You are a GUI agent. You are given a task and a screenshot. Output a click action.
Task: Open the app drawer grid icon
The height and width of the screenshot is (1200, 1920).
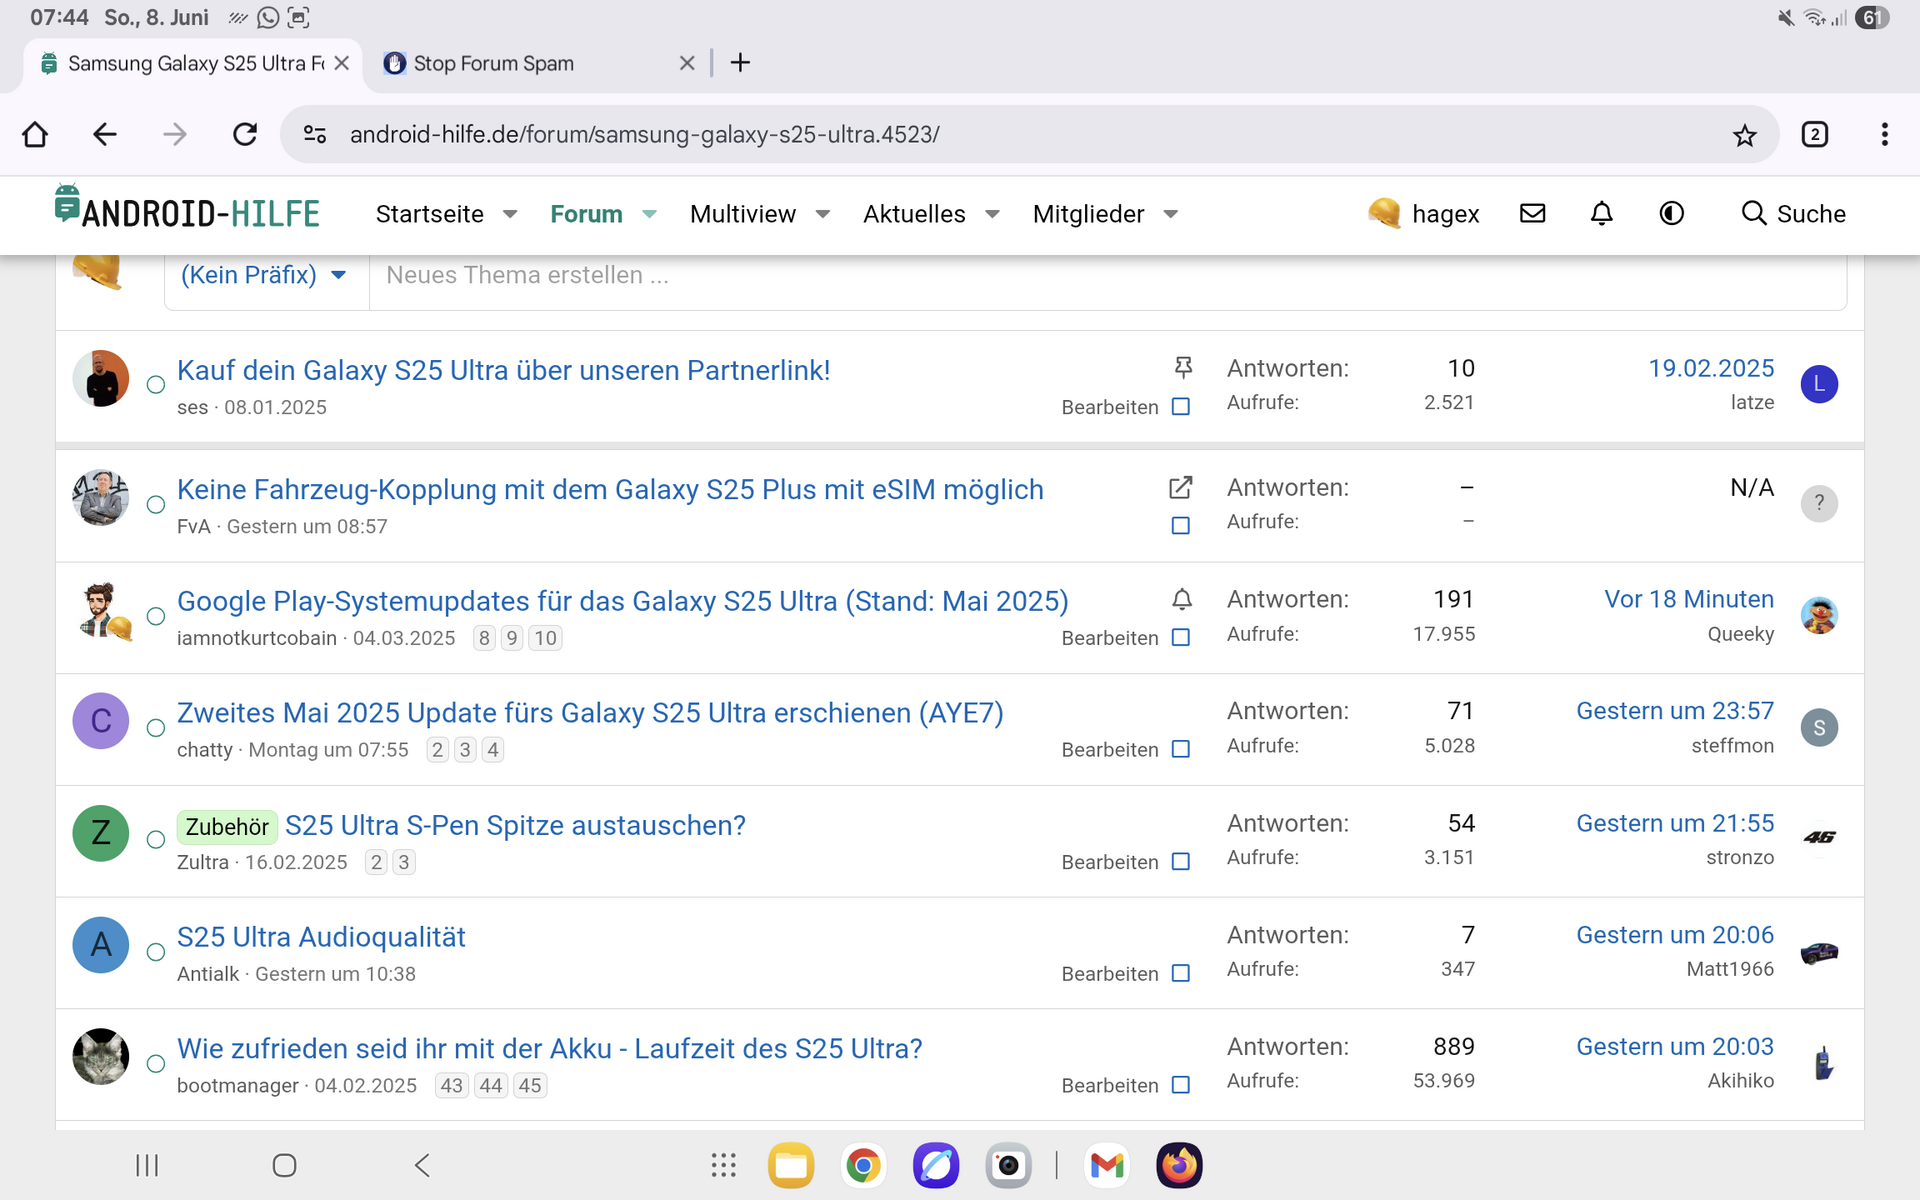point(723,1165)
